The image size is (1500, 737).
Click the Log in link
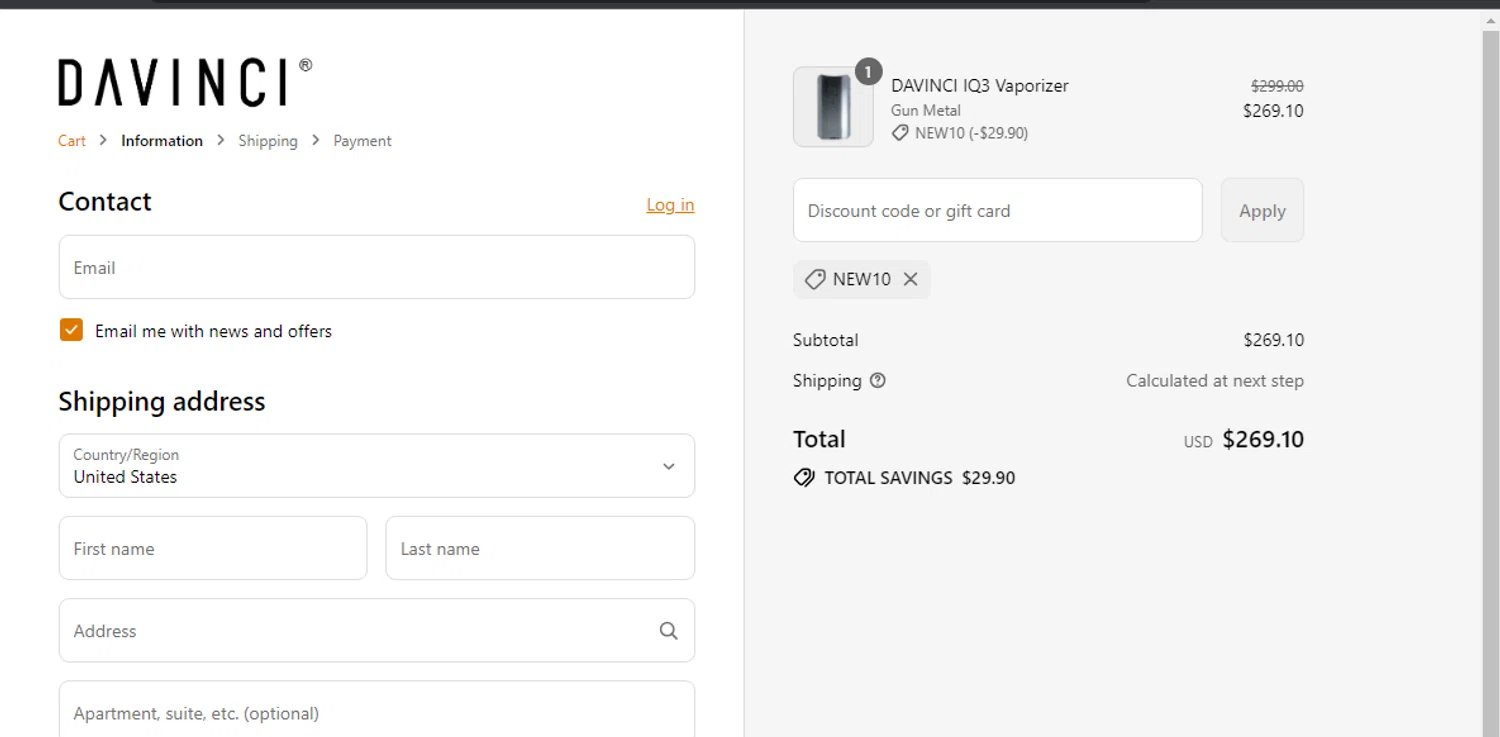coord(670,205)
